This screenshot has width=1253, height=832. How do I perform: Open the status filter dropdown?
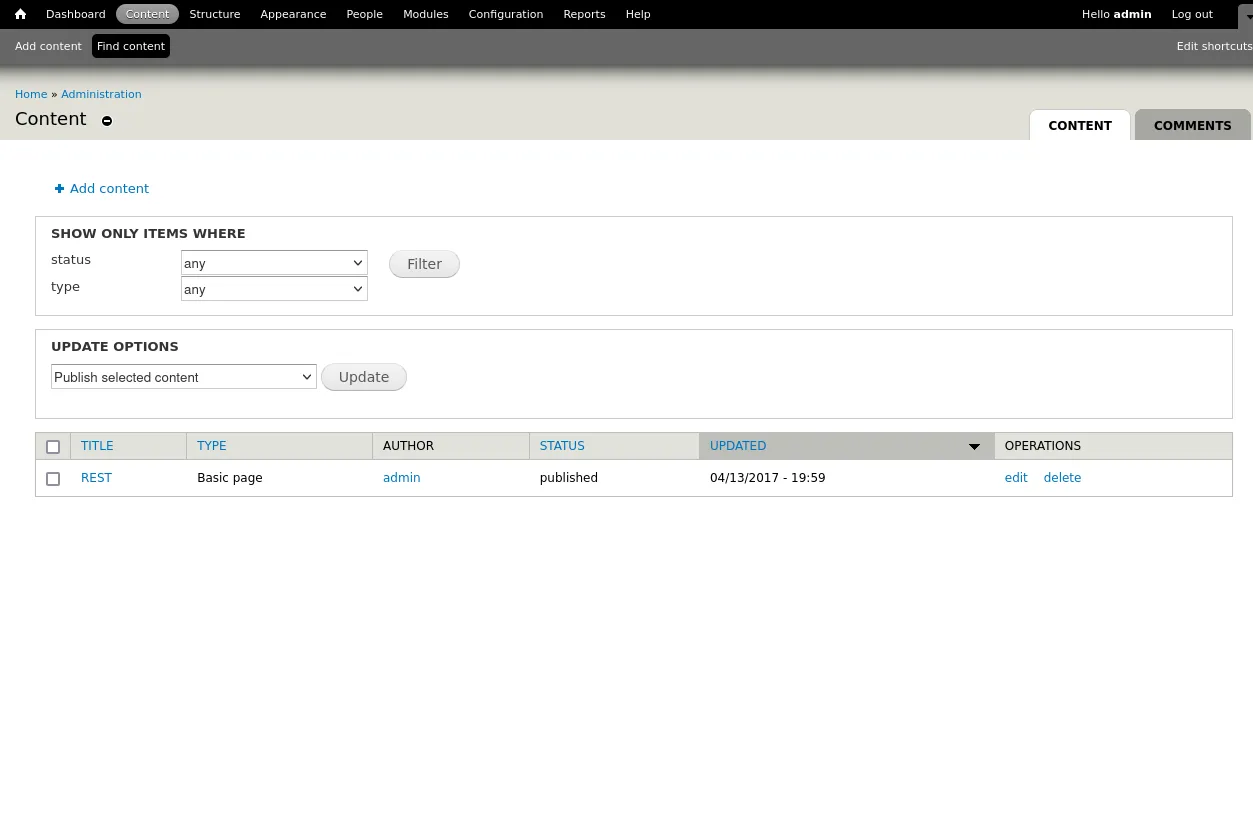(x=274, y=263)
